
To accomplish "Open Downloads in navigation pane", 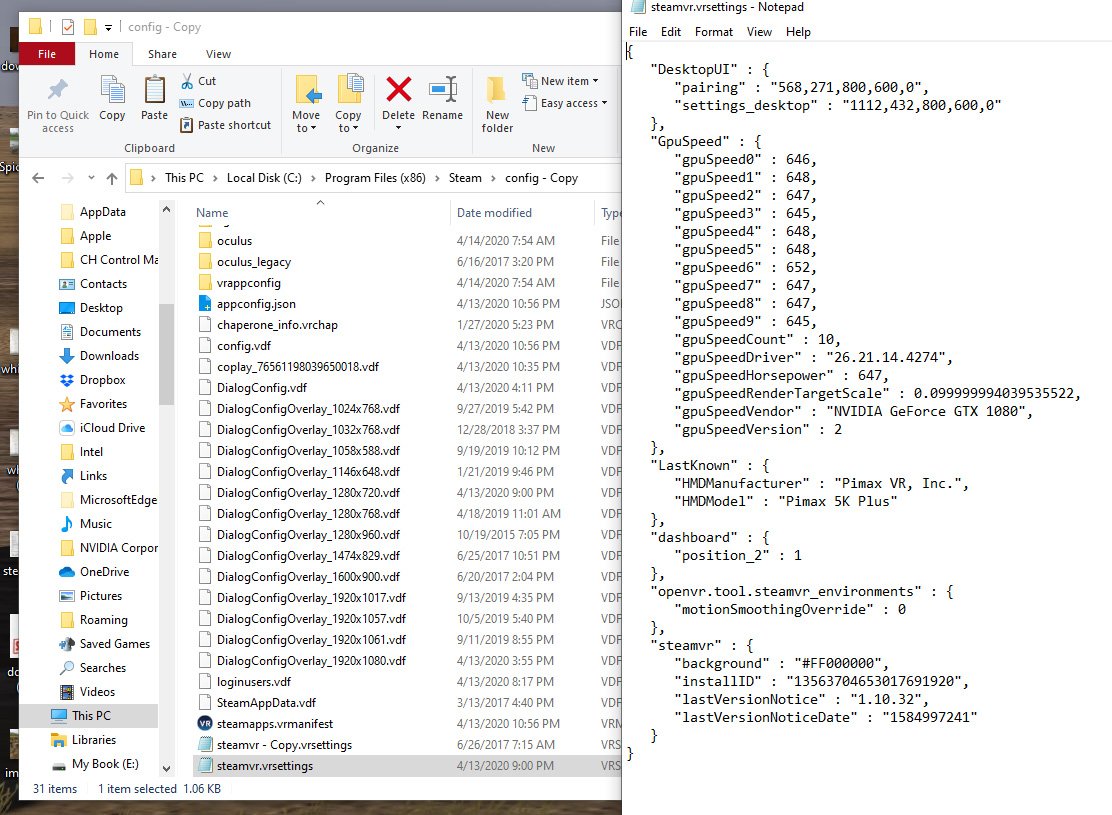I will coord(109,356).
